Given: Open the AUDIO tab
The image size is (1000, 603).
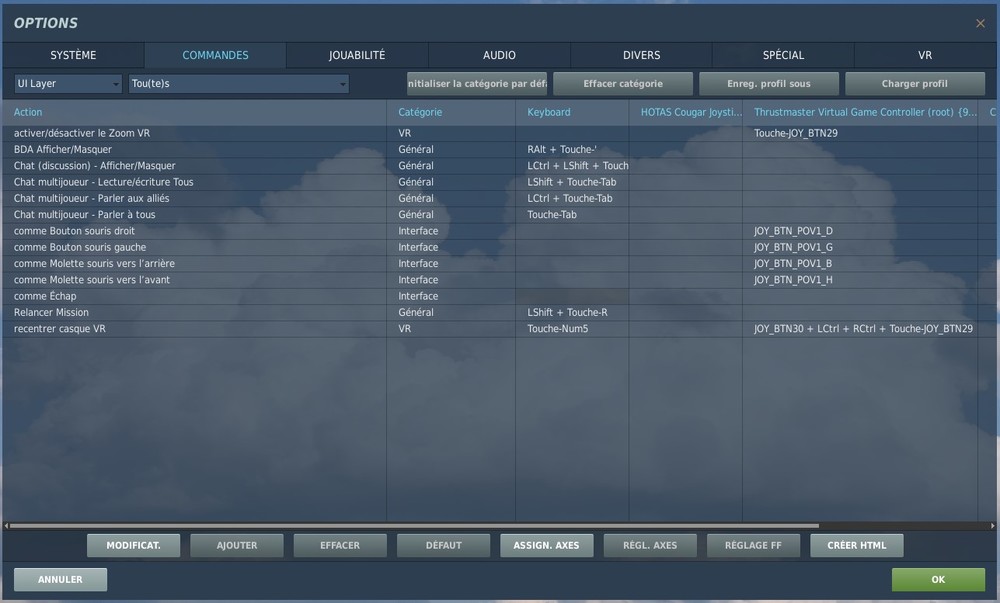Looking at the screenshot, I should pyautogui.click(x=499, y=55).
